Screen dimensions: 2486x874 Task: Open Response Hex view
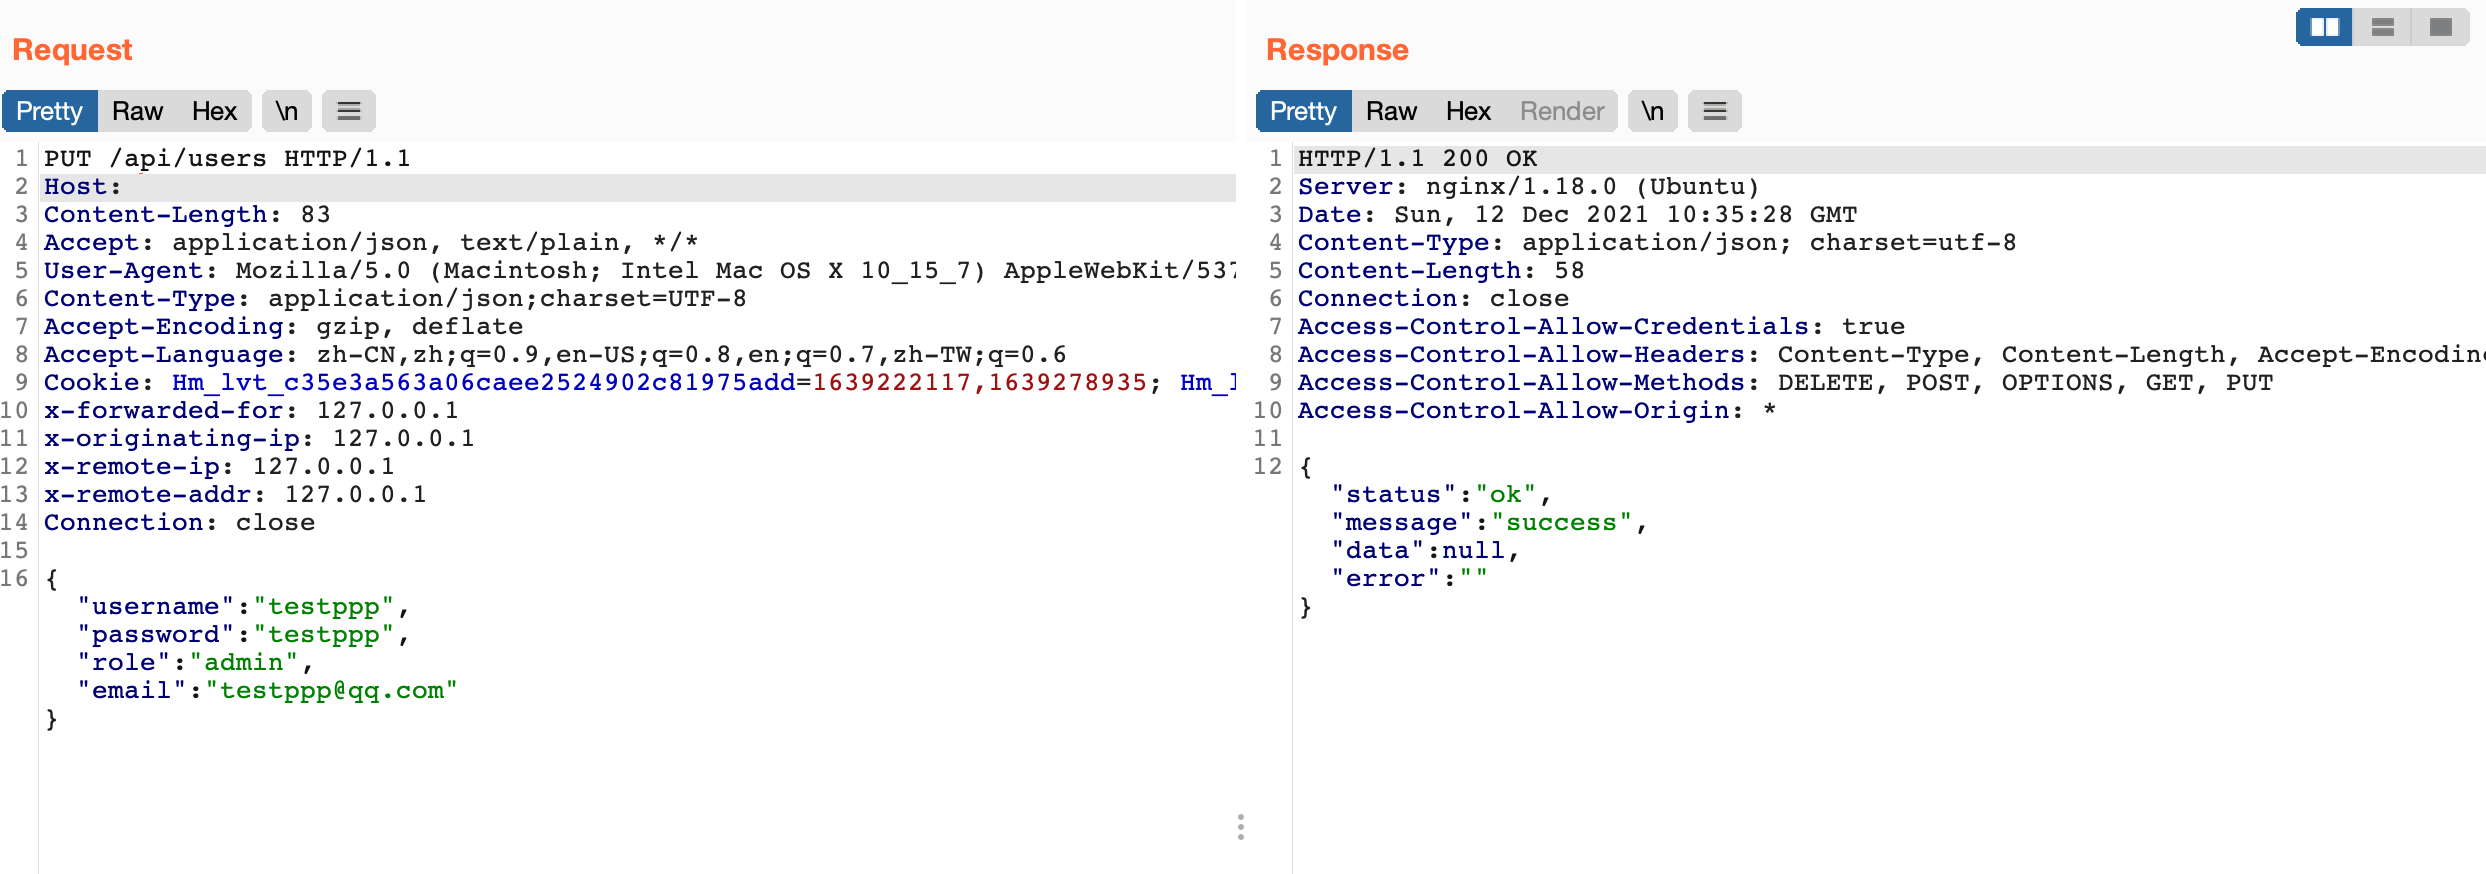click(1468, 111)
